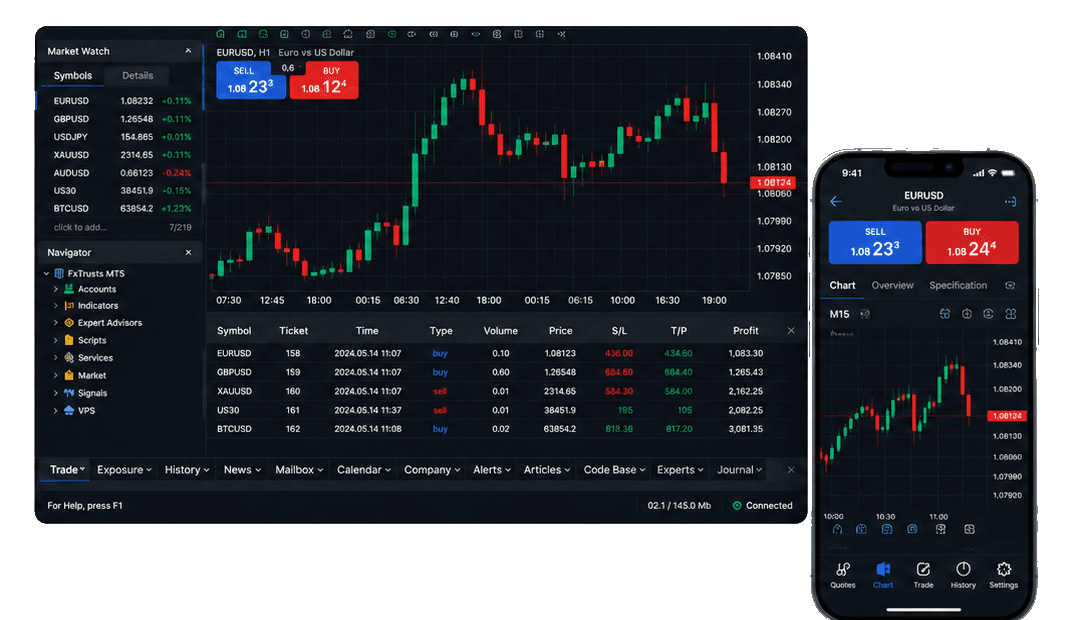Tap the History clock icon on phone
Screen dimensions: 1070x620
(x=963, y=569)
